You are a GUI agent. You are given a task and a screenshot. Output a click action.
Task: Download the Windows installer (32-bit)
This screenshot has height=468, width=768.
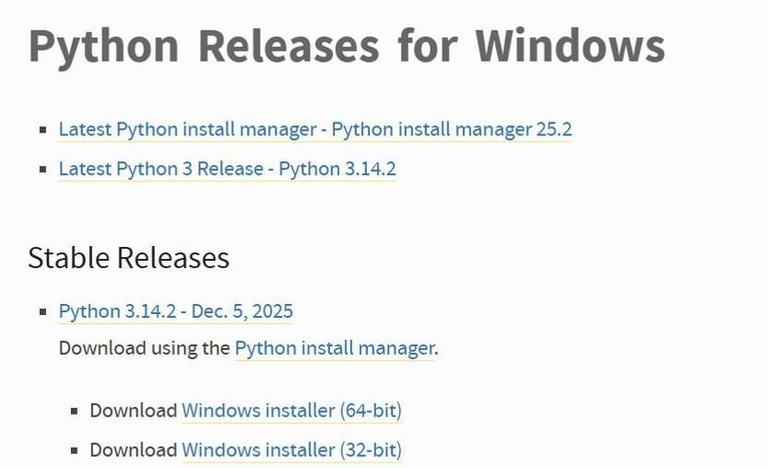291,449
